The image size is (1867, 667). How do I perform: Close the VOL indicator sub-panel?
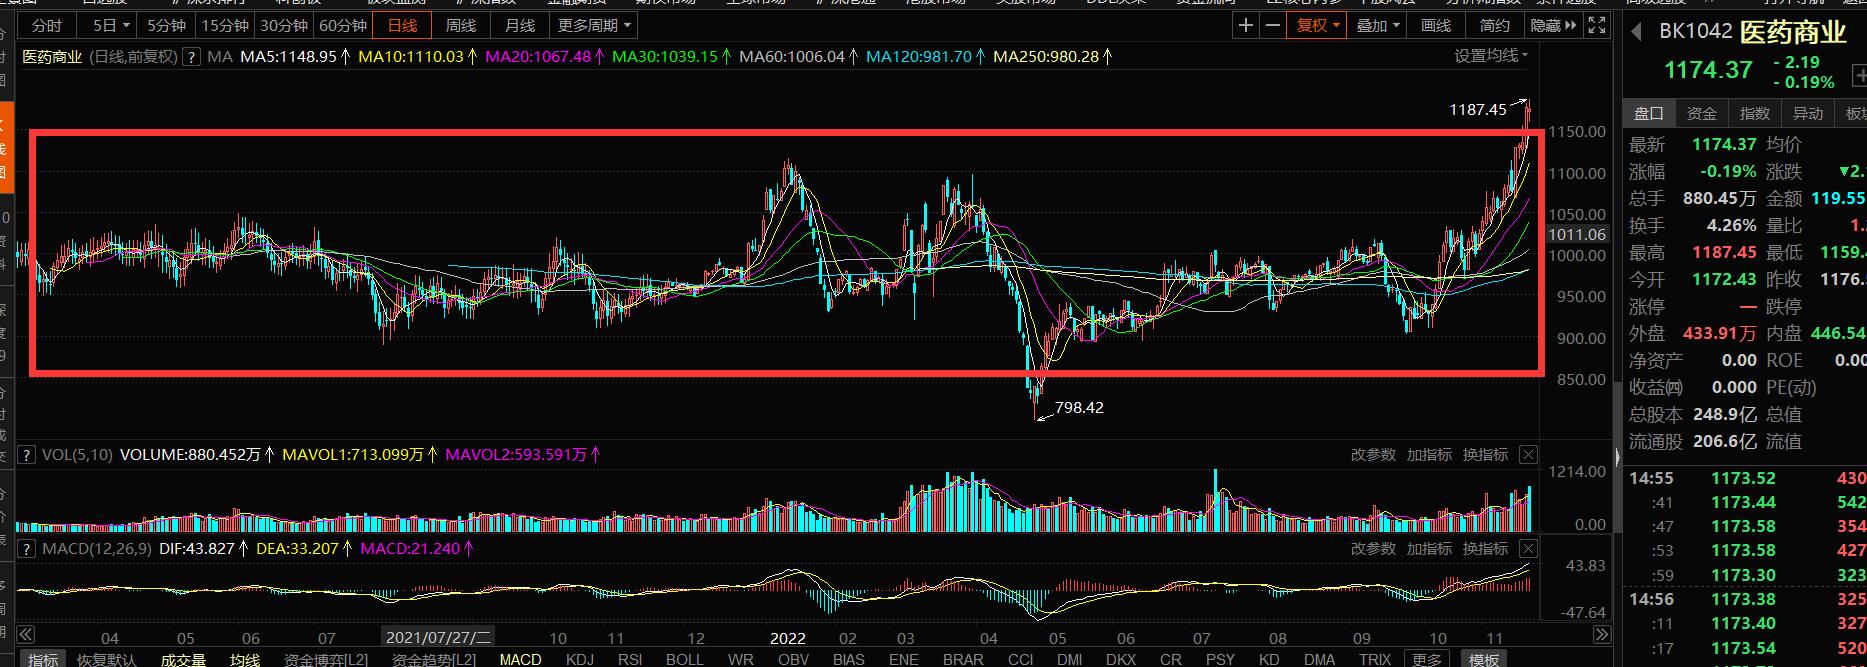pos(1528,455)
